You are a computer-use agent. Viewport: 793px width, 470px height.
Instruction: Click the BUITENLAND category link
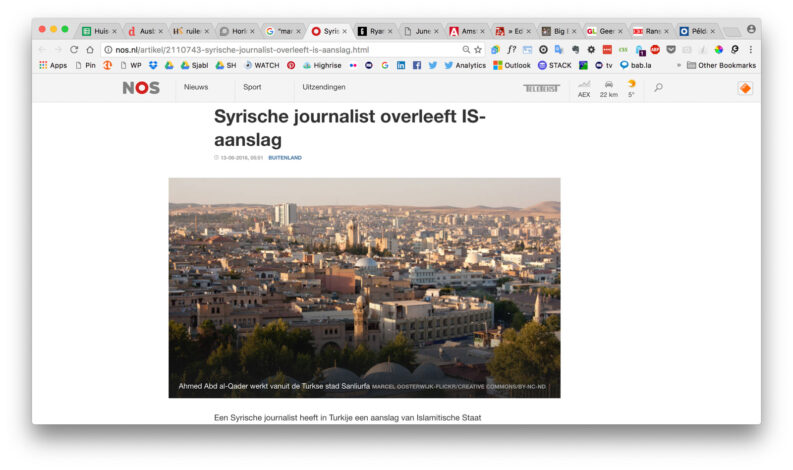[285, 157]
